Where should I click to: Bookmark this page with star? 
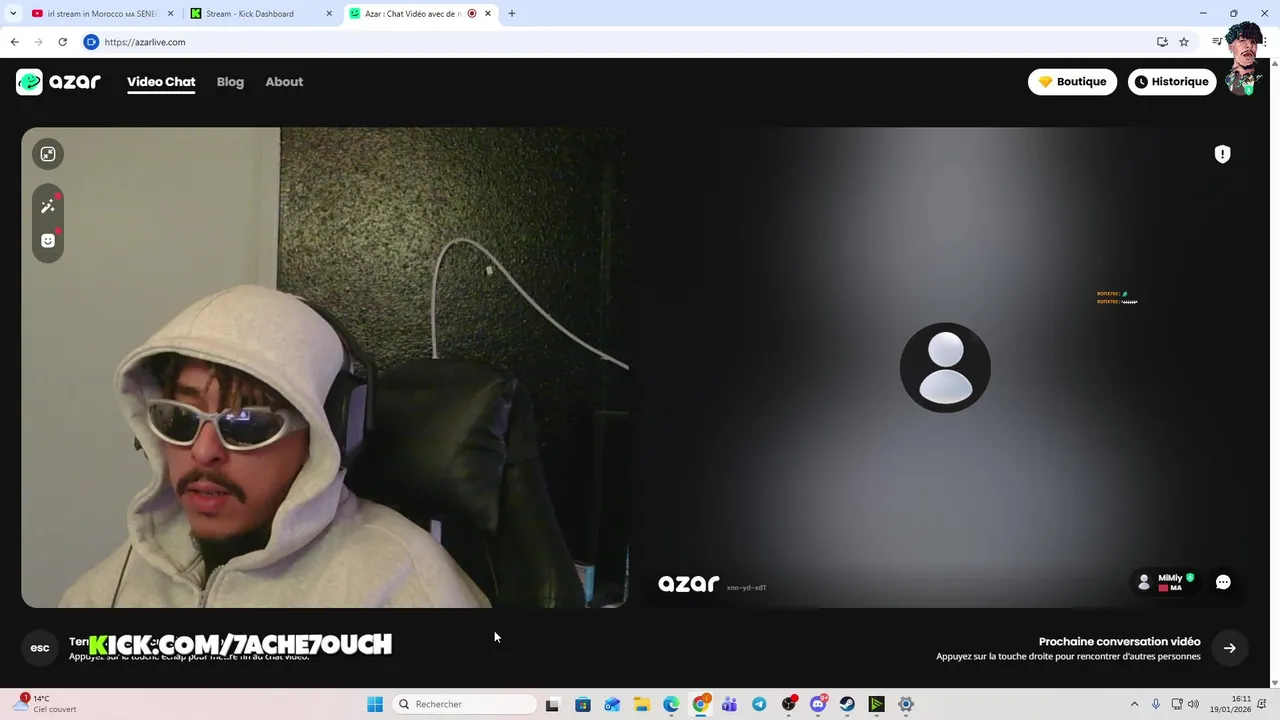click(1184, 42)
